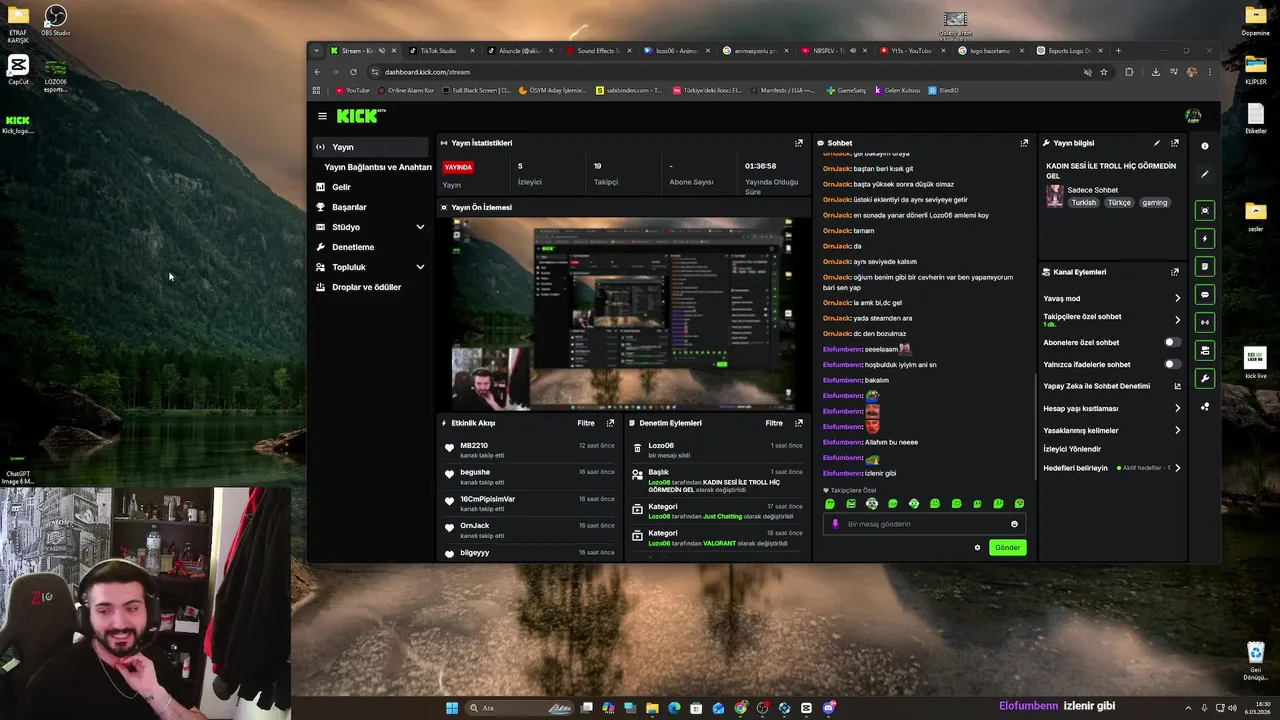The height and width of the screenshot is (720, 1280).
Task: Open the Kick hamburger menu
Action: (322, 116)
